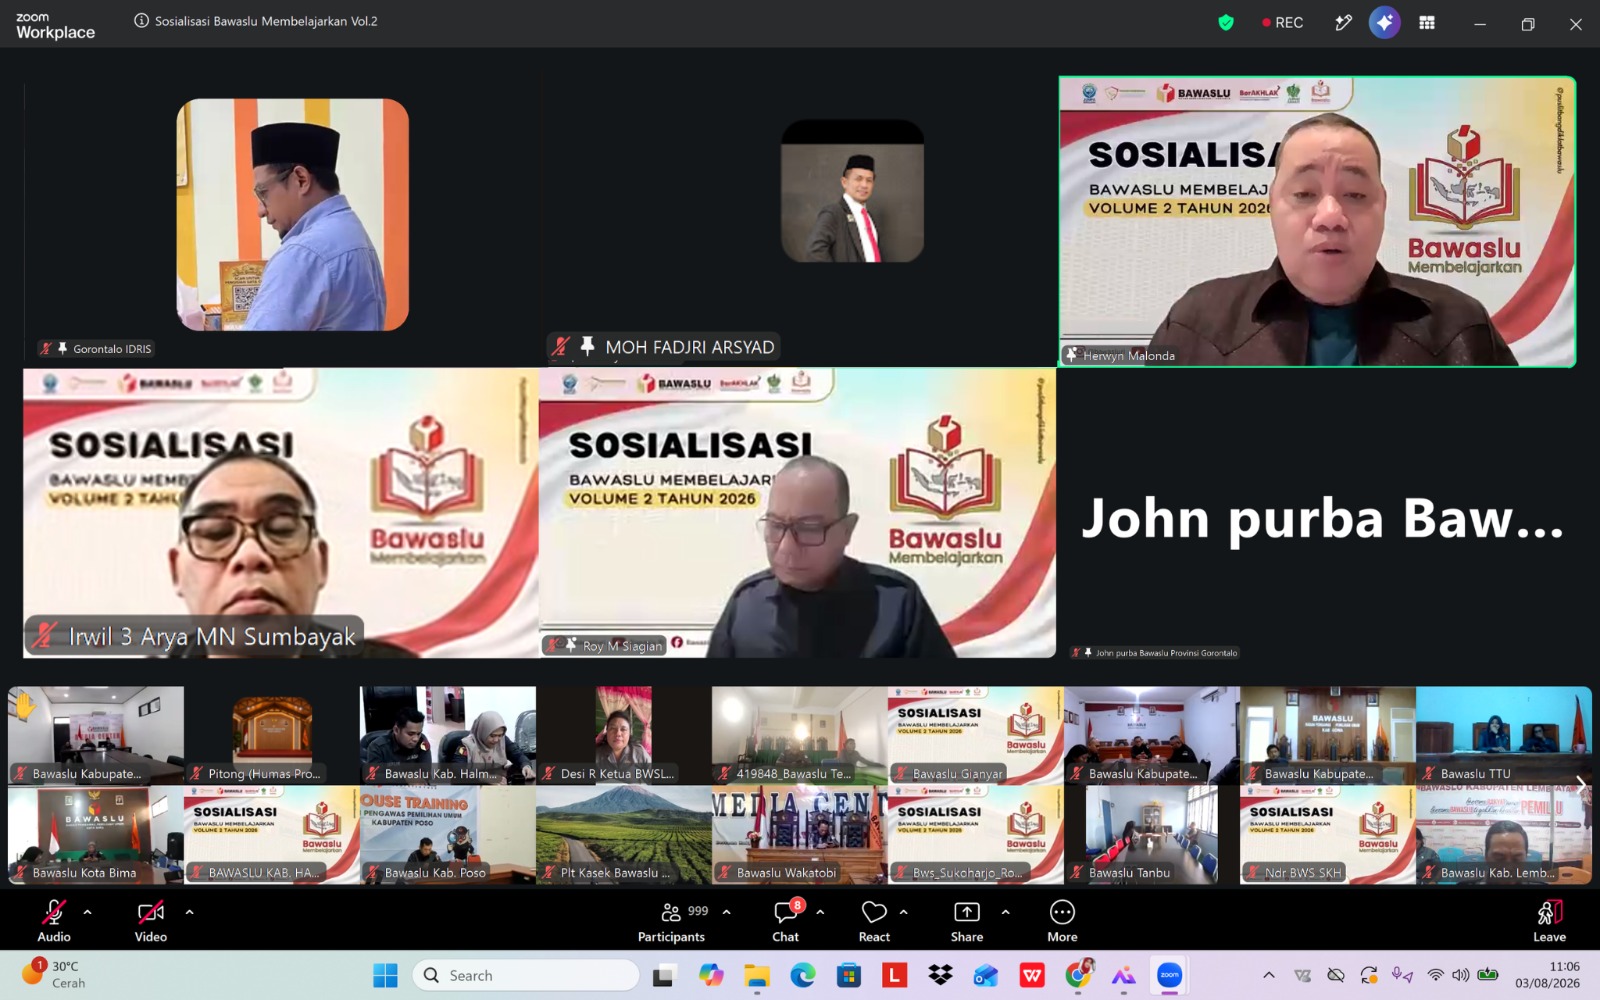Open Wi-Fi network settings in tray
The height and width of the screenshot is (1000, 1600).
[1435, 975]
